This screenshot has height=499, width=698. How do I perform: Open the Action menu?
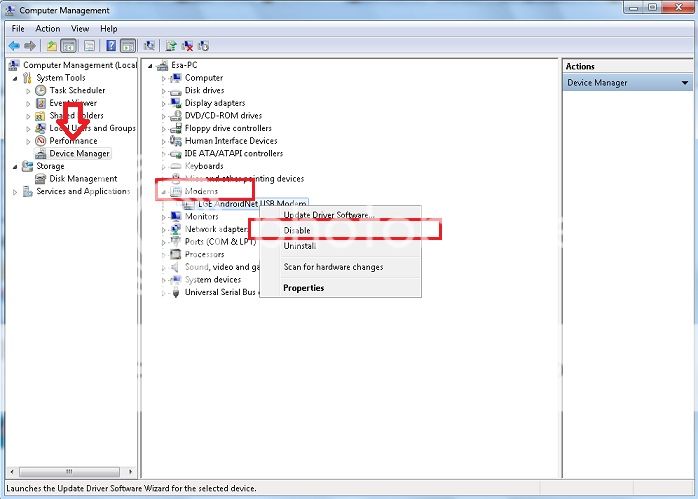(48, 29)
